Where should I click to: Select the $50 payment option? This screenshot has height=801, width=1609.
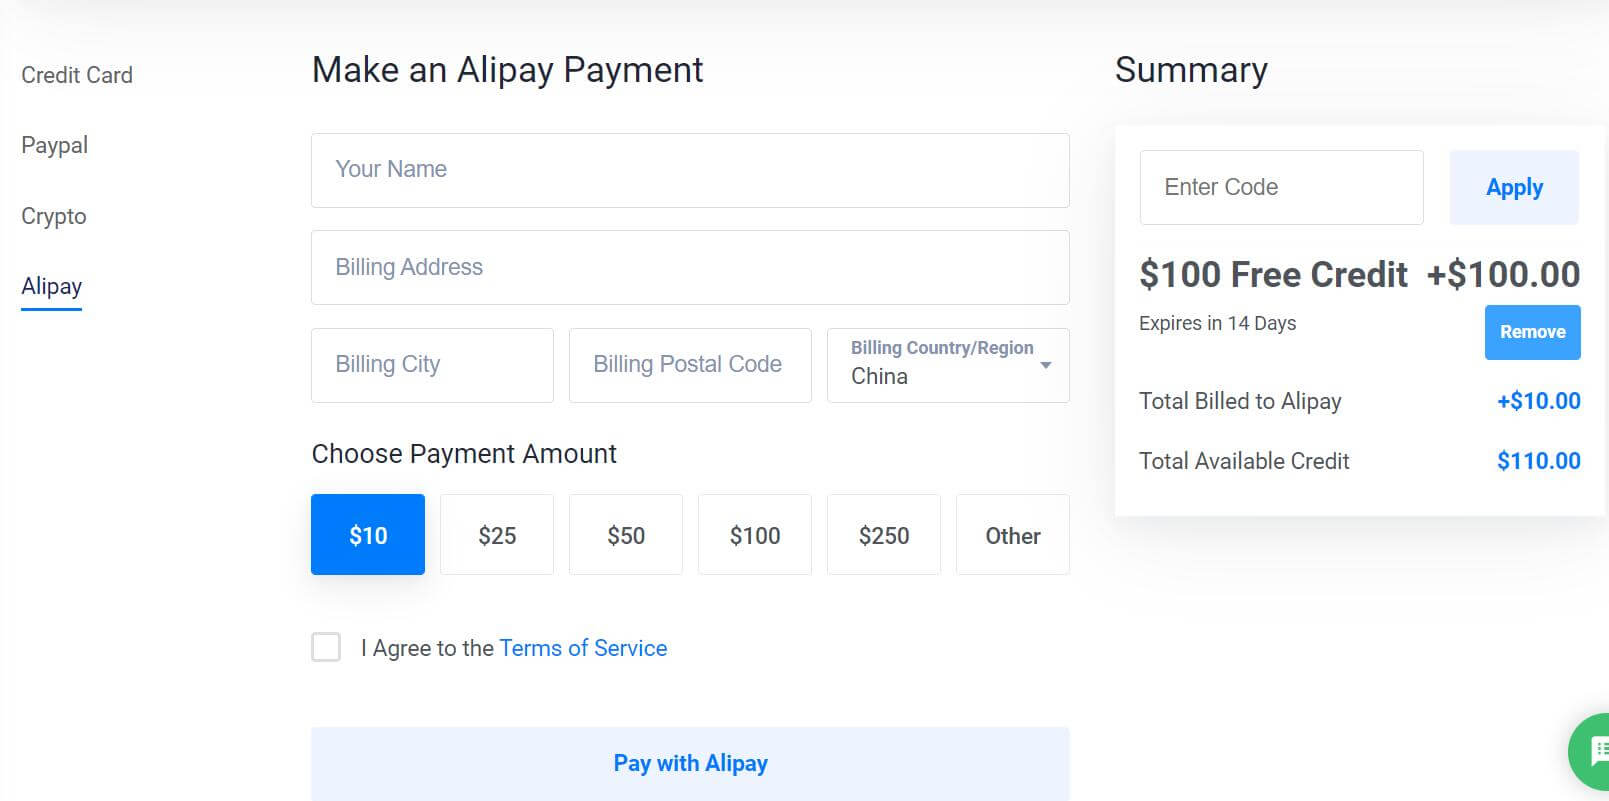click(626, 535)
